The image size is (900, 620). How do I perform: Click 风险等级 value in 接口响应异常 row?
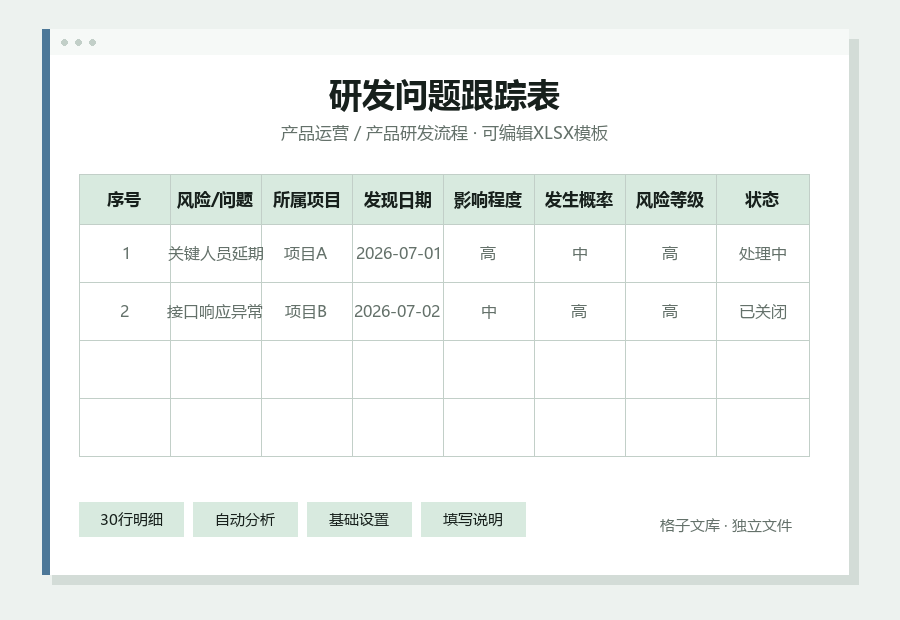tap(670, 312)
